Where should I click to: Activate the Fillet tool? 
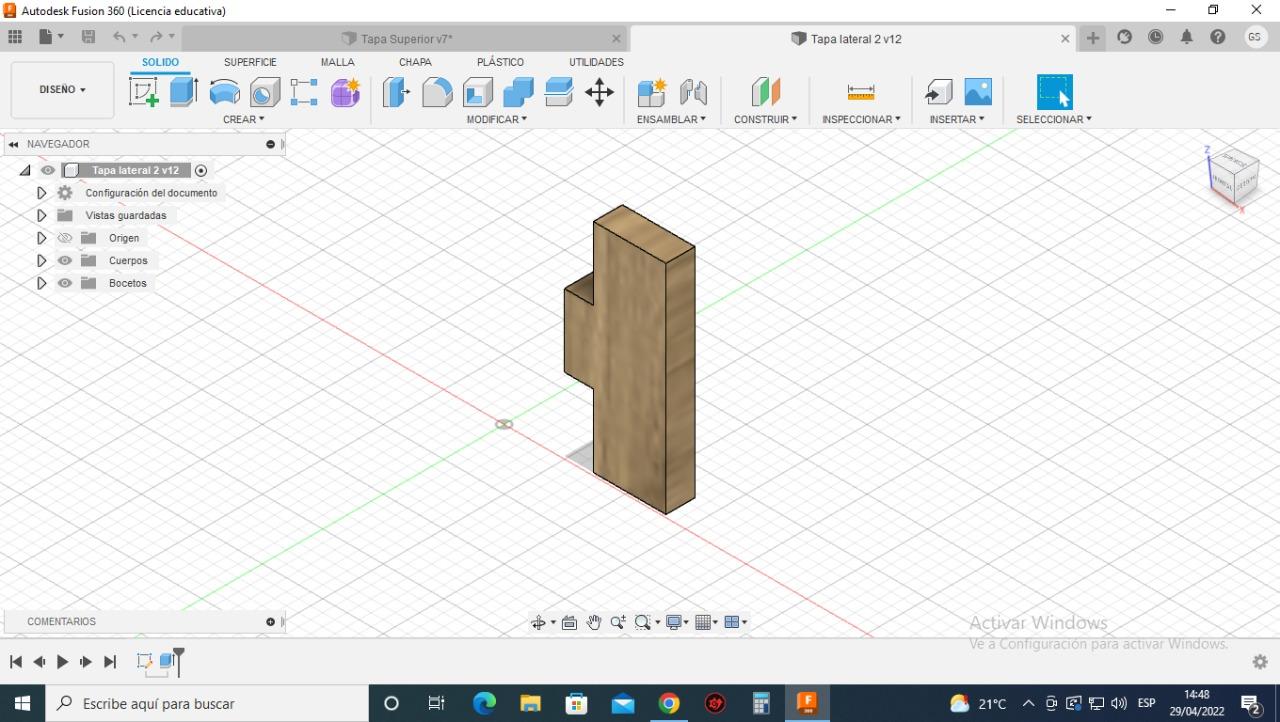437,92
